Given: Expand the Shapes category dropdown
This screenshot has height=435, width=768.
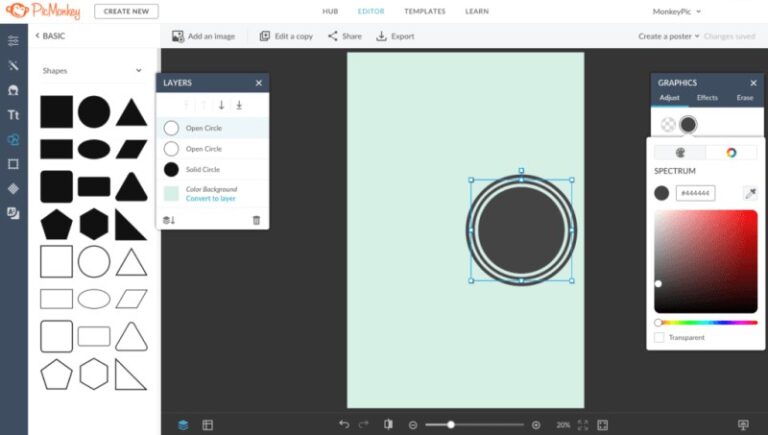Looking at the screenshot, I should pyautogui.click(x=138, y=71).
